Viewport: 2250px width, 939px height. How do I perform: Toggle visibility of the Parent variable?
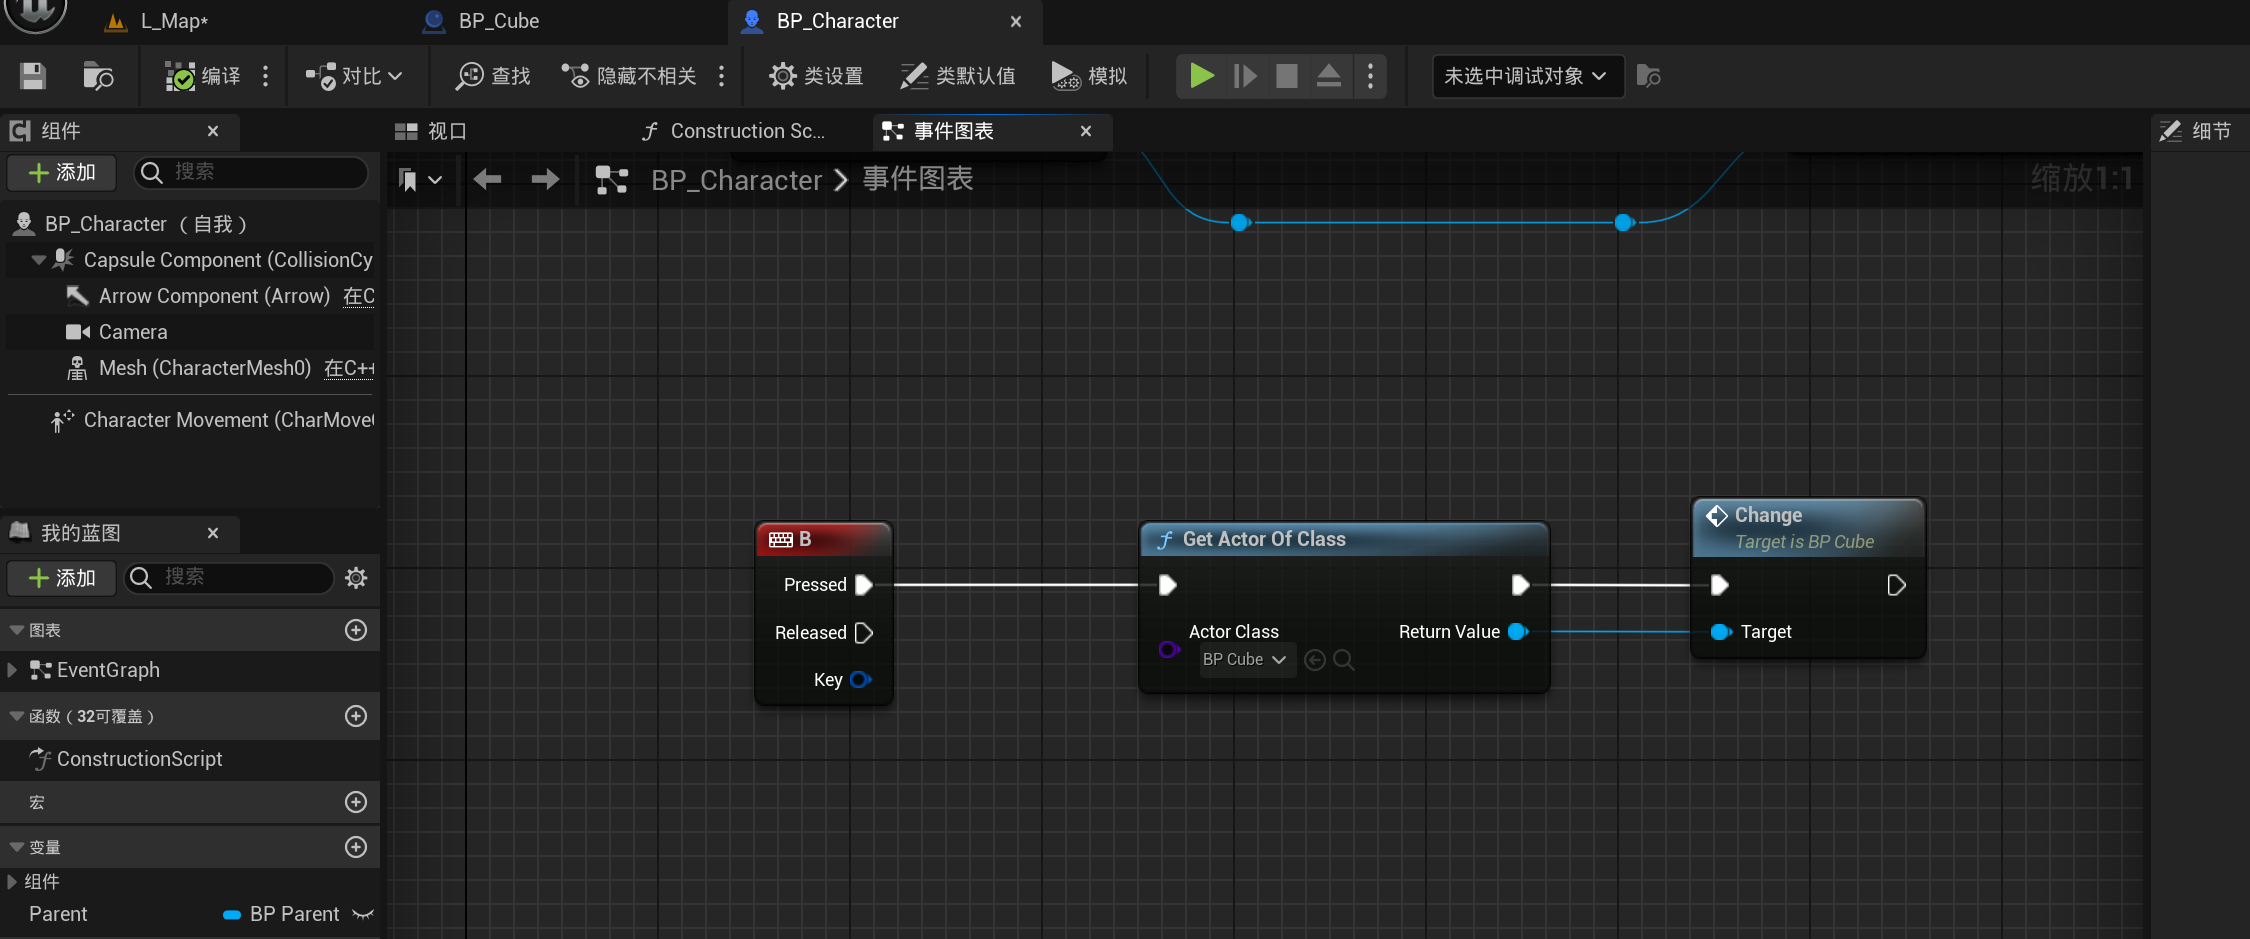(364, 914)
